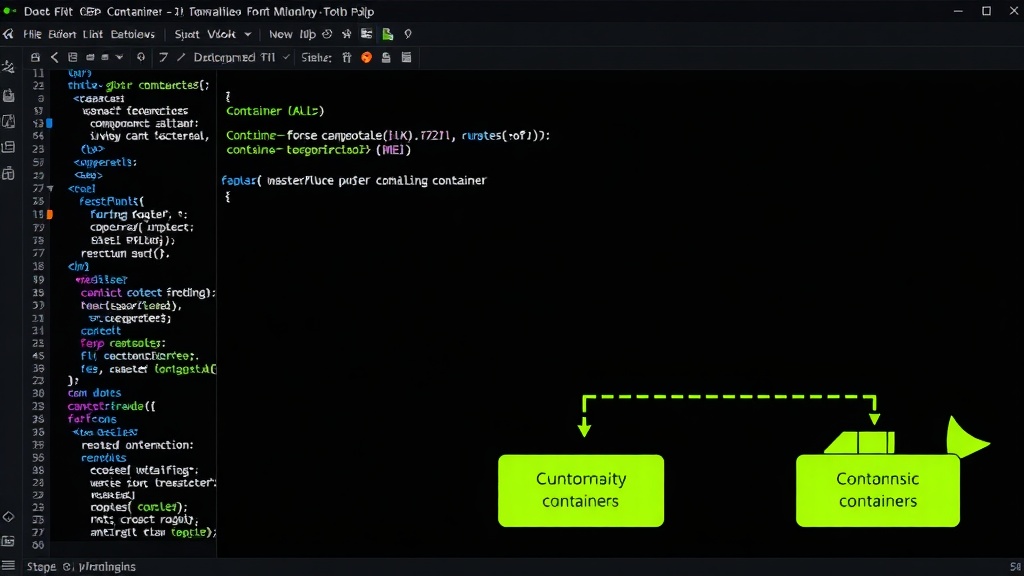The height and width of the screenshot is (576, 1024).
Task: Click the Sµat menu item
Action: (187, 34)
